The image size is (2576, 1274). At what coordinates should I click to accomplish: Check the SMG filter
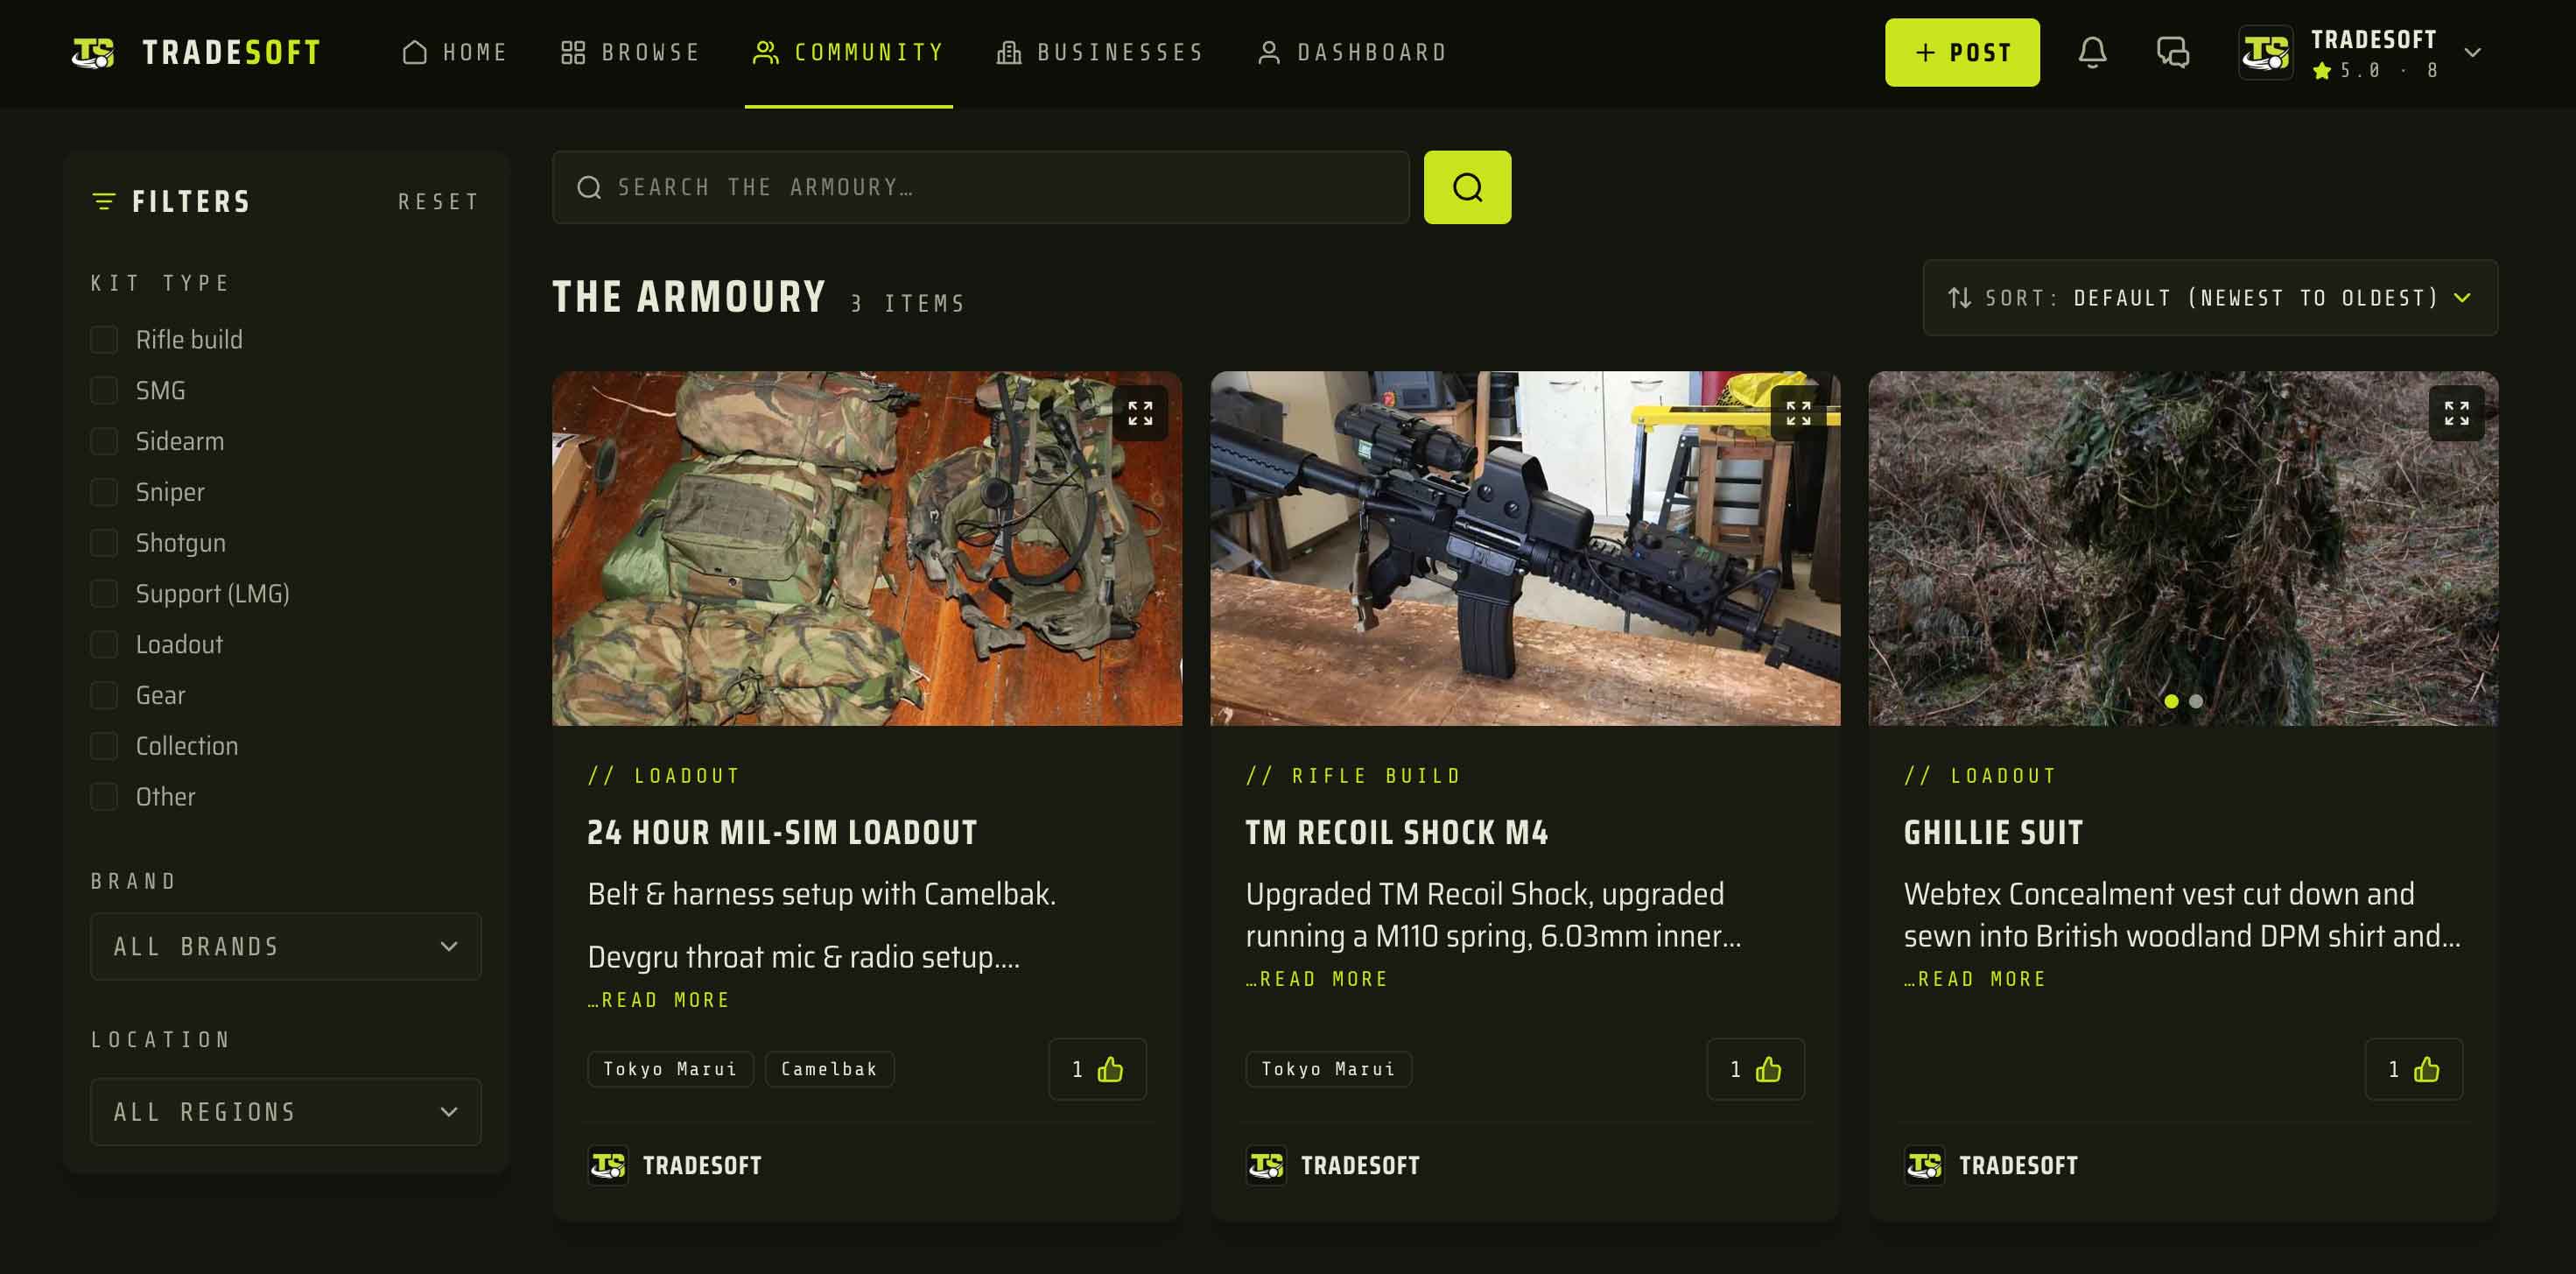click(x=104, y=391)
